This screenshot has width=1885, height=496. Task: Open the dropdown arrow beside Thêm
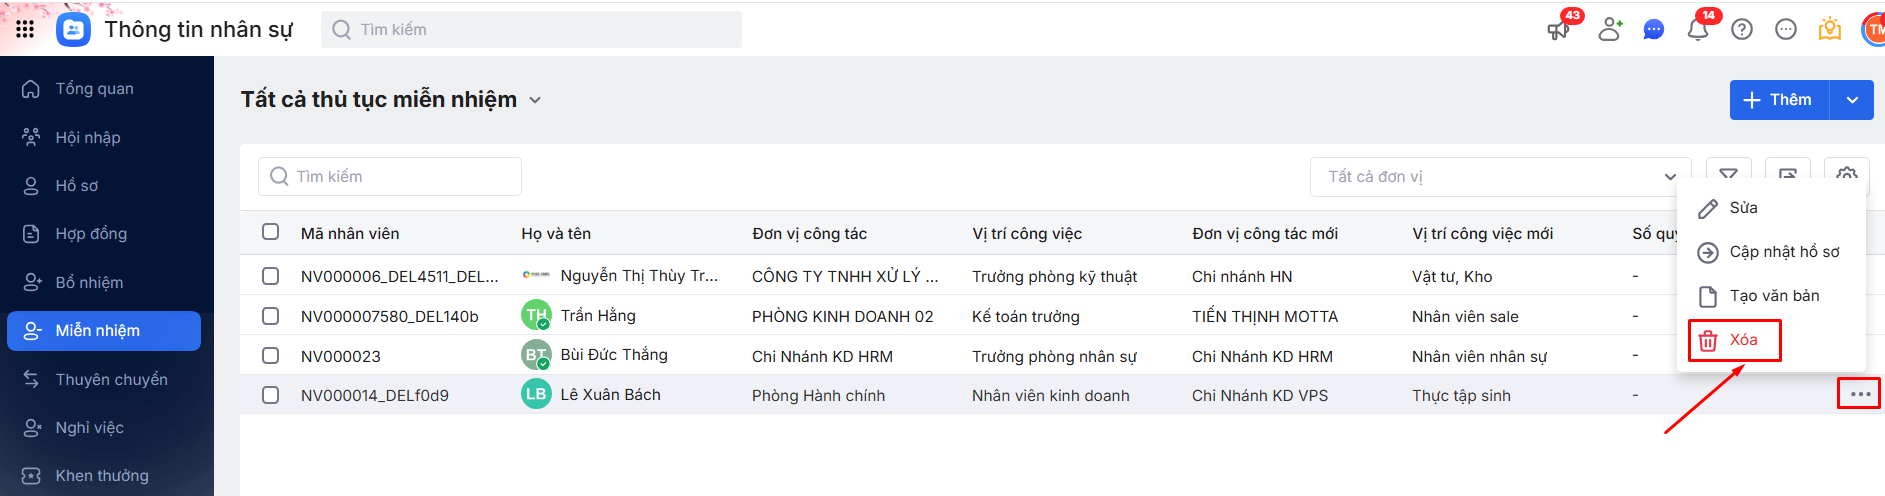point(1852,100)
